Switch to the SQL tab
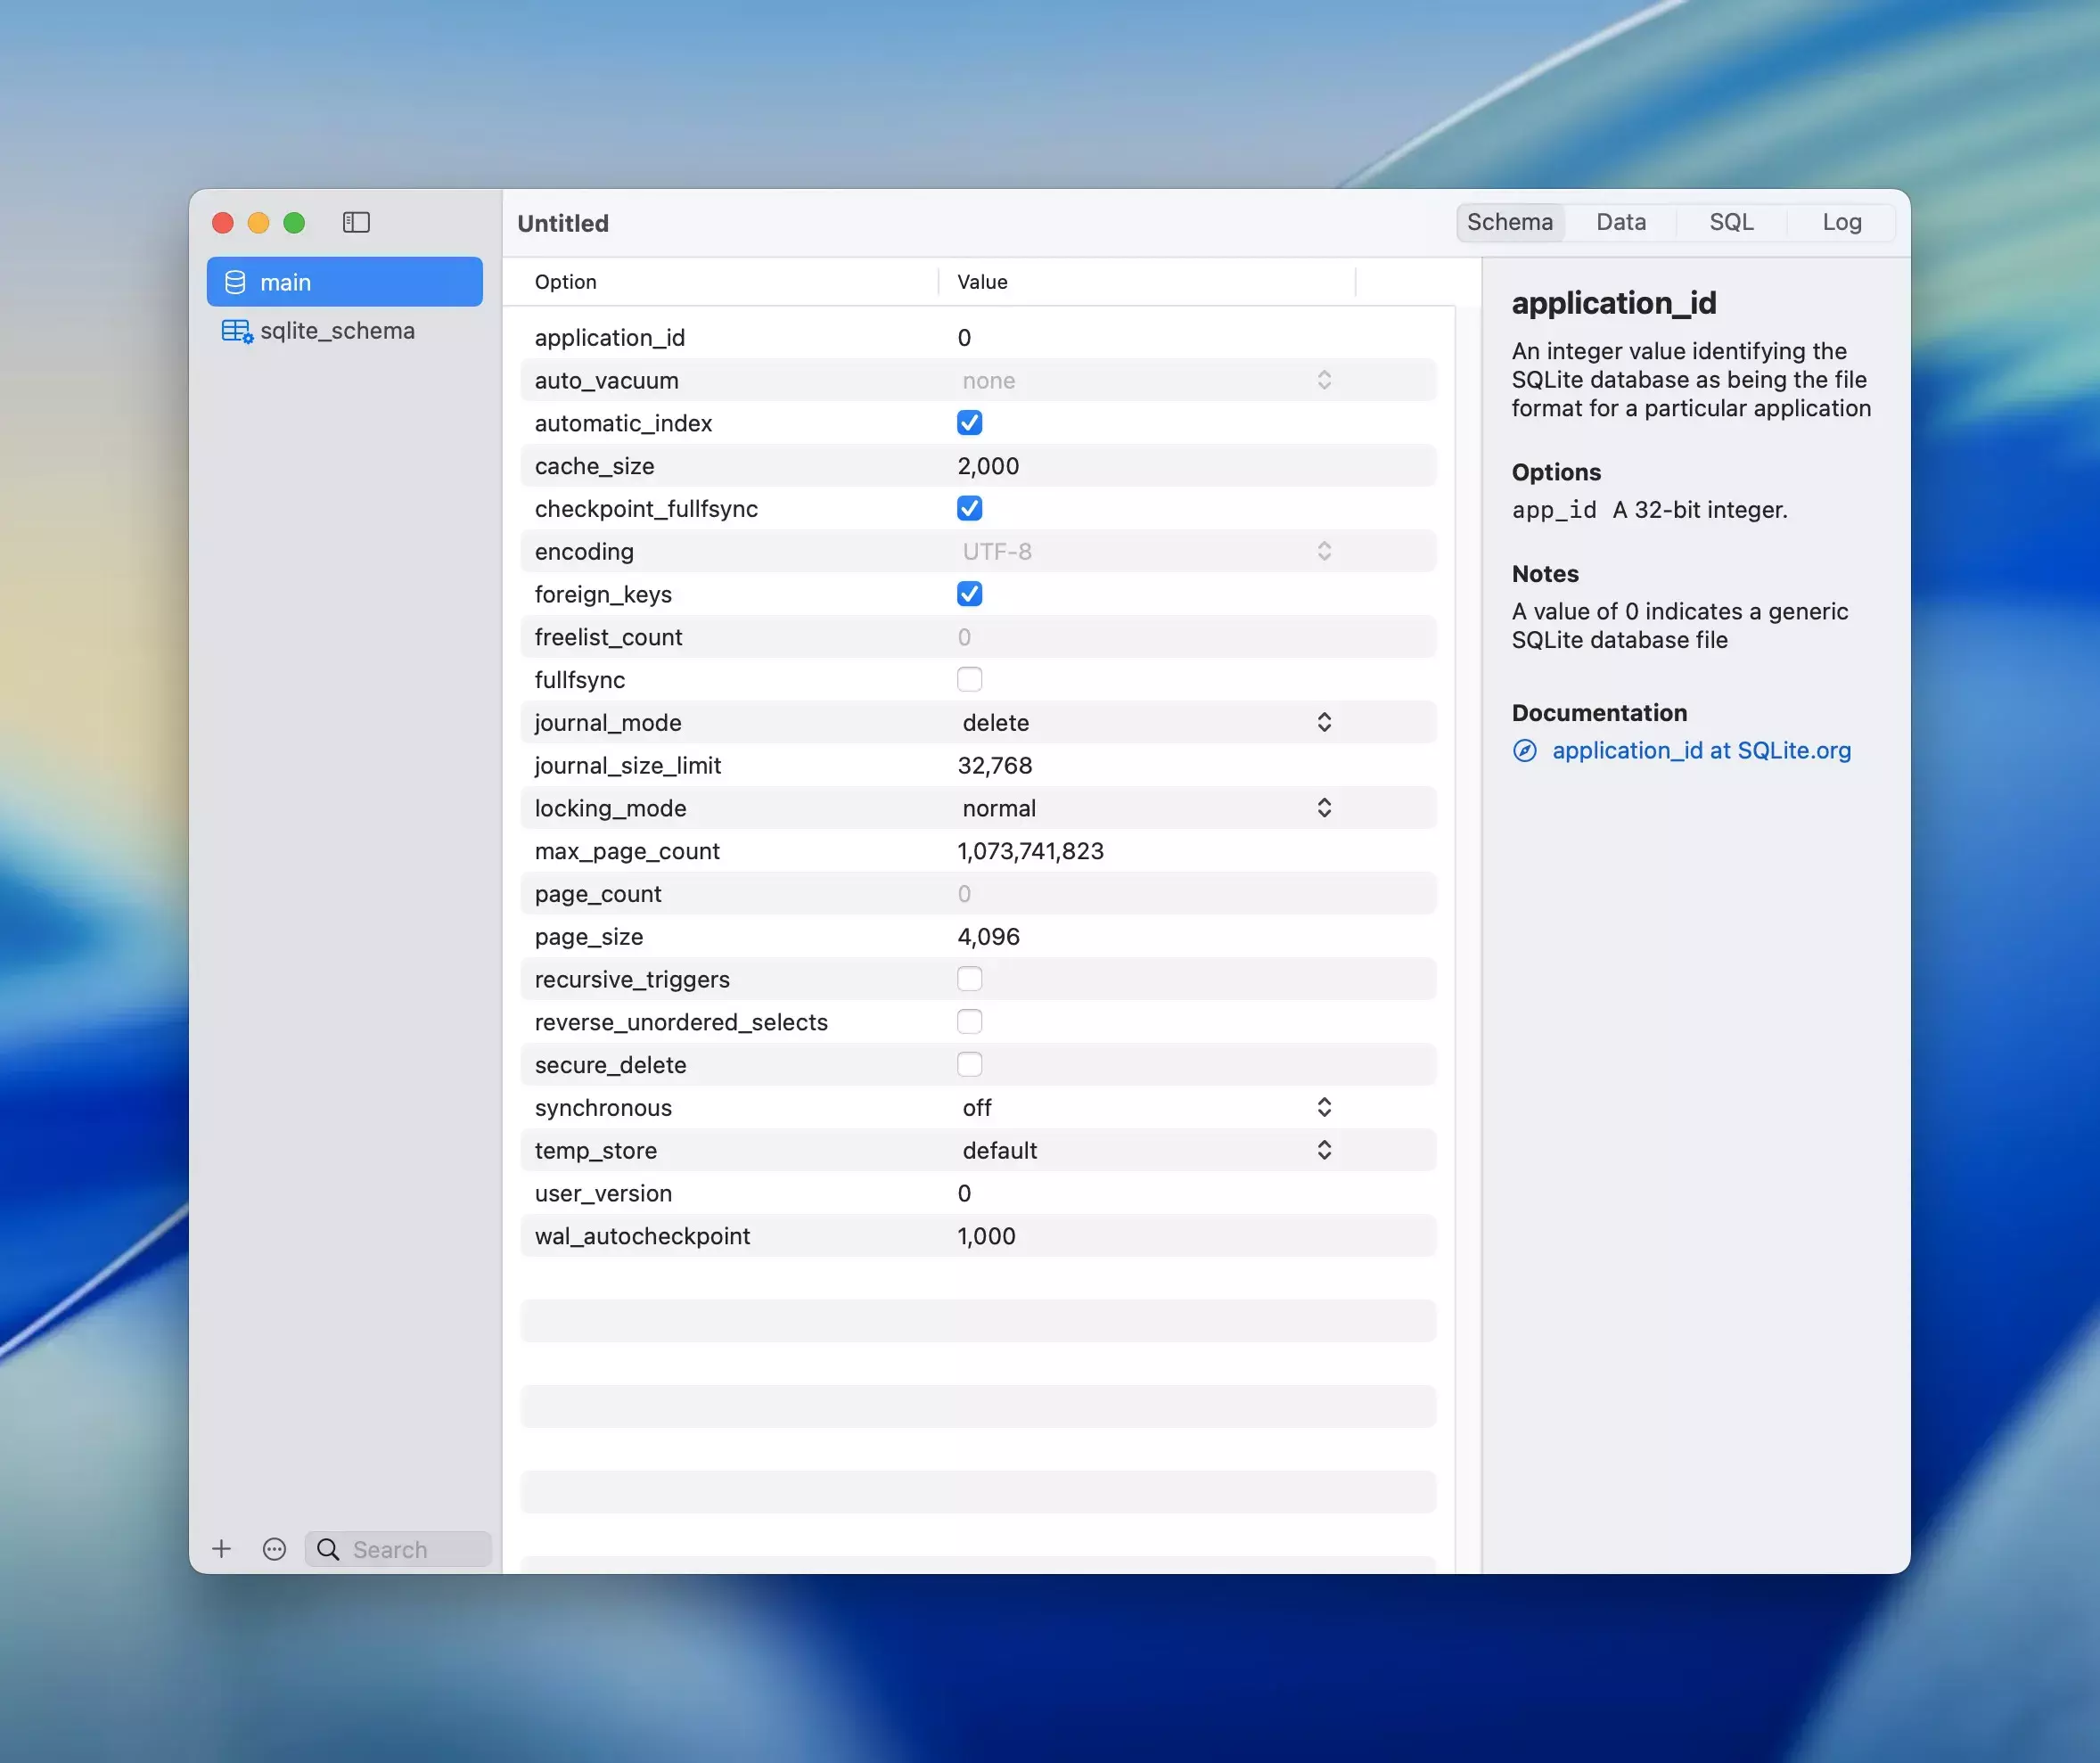Image resolution: width=2100 pixels, height=1763 pixels. (x=1731, y=222)
